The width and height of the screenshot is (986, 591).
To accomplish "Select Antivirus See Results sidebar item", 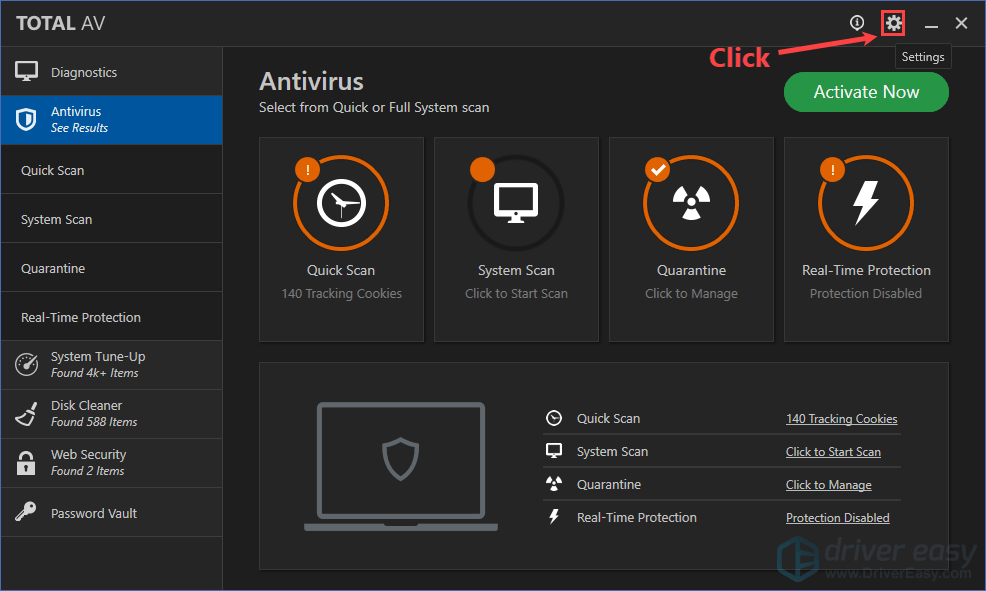I will pyautogui.click(x=80, y=120).
